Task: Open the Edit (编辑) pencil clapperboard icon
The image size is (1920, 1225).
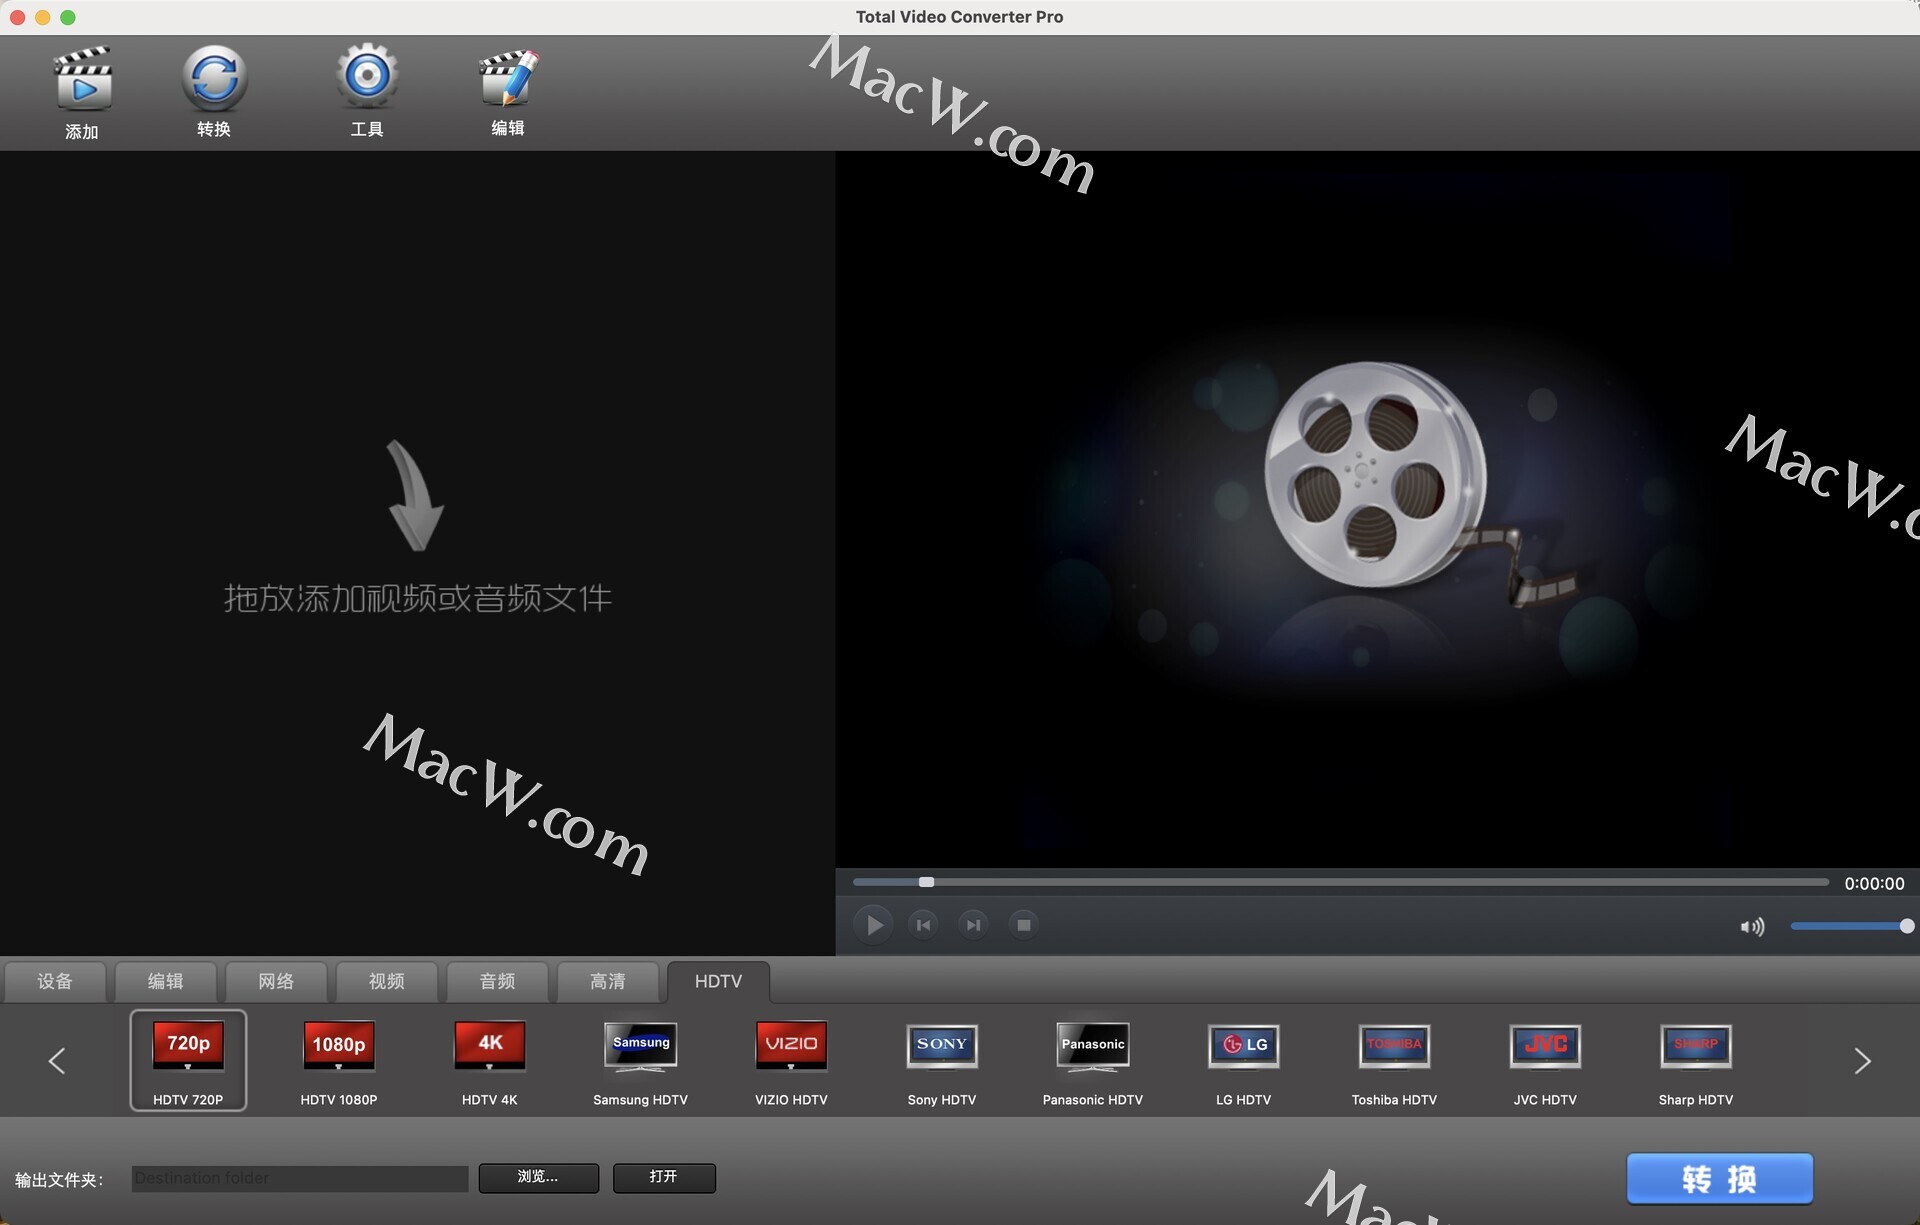Action: (508, 77)
